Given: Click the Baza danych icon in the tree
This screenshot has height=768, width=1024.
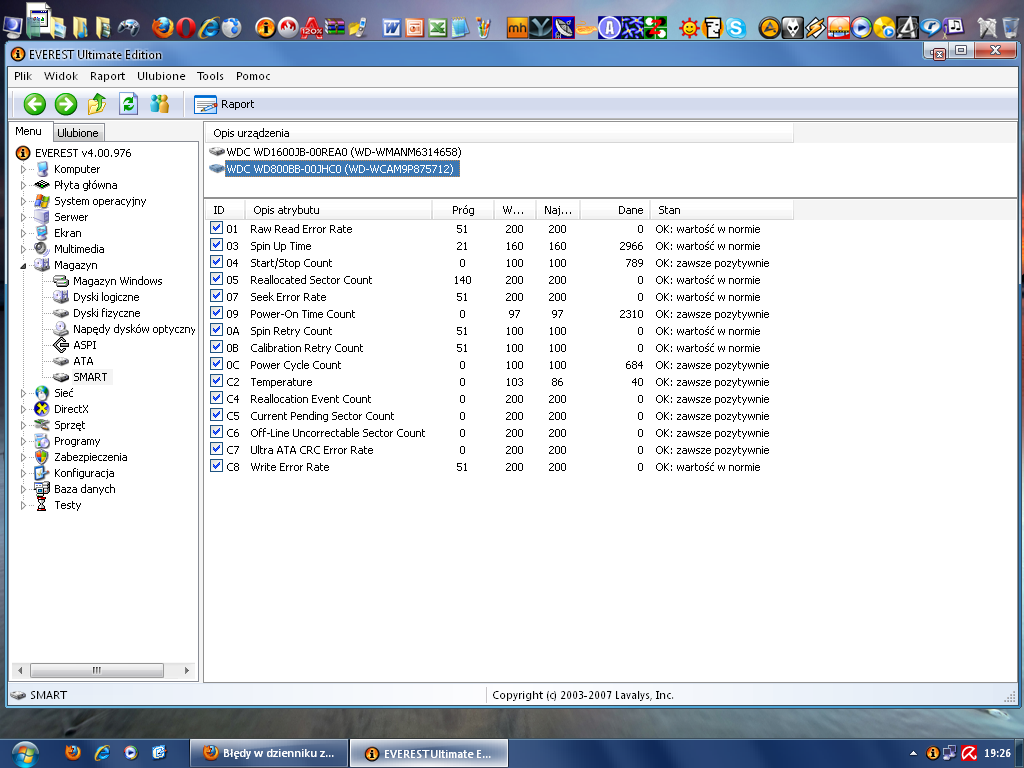Looking at the screenshot, I should tap(42, 489).
